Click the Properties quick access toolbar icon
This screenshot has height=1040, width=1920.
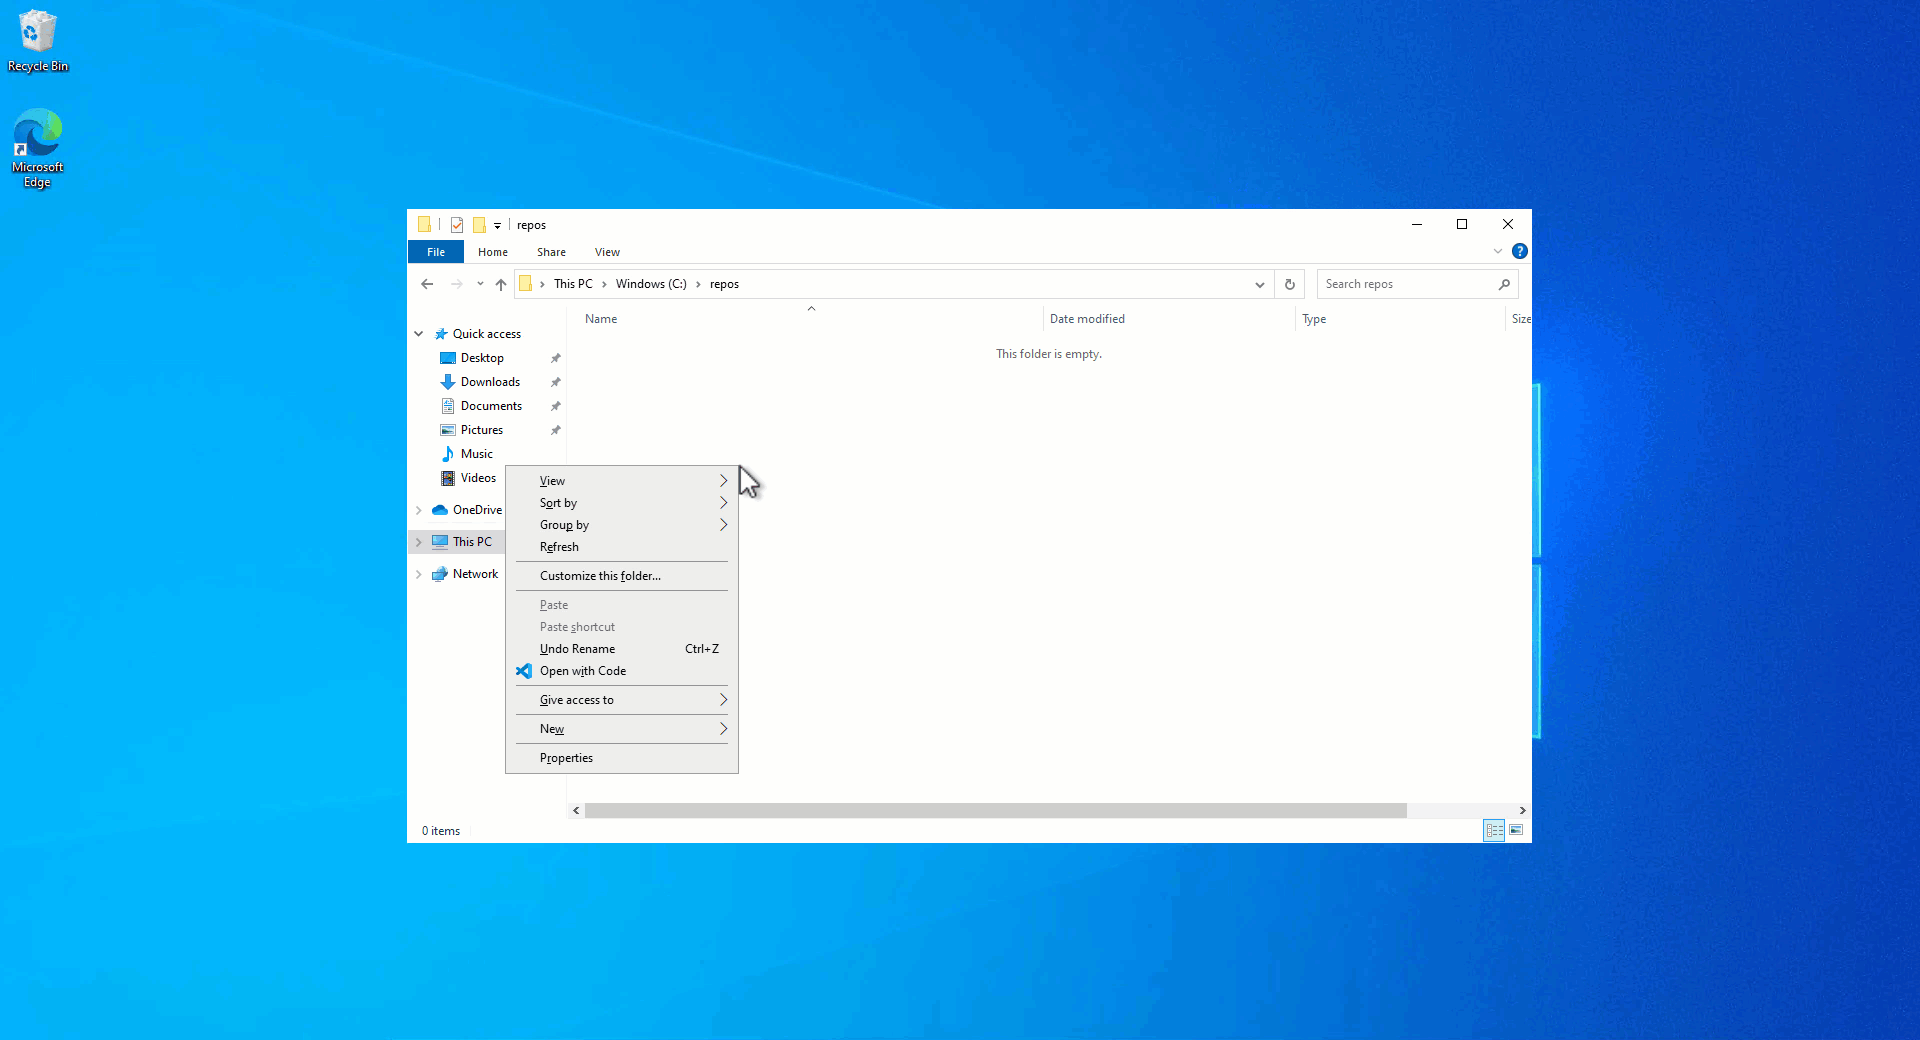(x=457, y=225)
